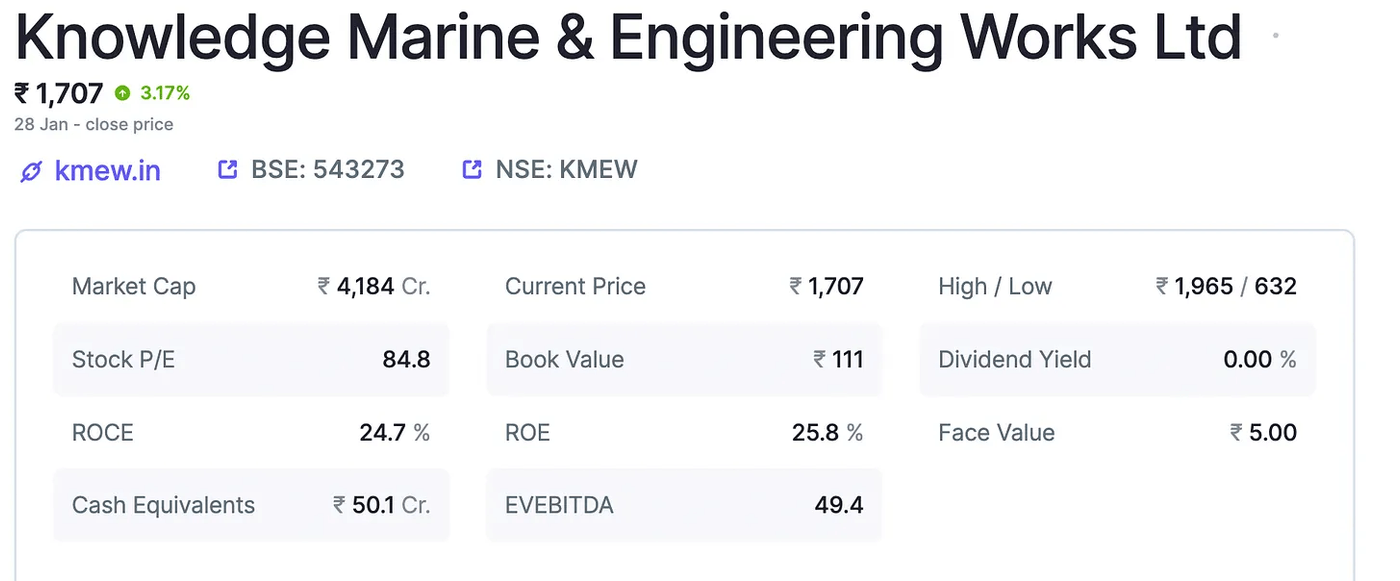Open the external-link icon next to NSE: KMEW
Screen dimensions: 1400x581
[x=471, y=169]
